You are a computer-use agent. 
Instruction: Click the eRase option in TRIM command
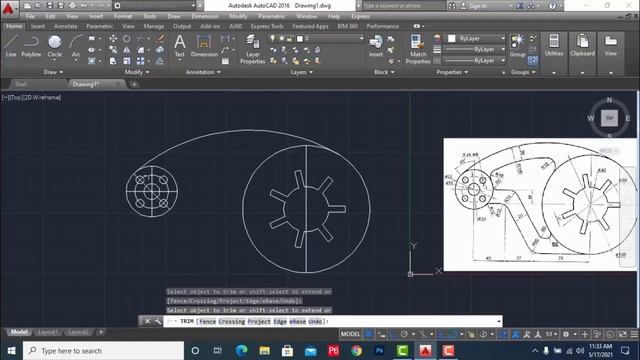pyautogui.click(x=298, y=322)
